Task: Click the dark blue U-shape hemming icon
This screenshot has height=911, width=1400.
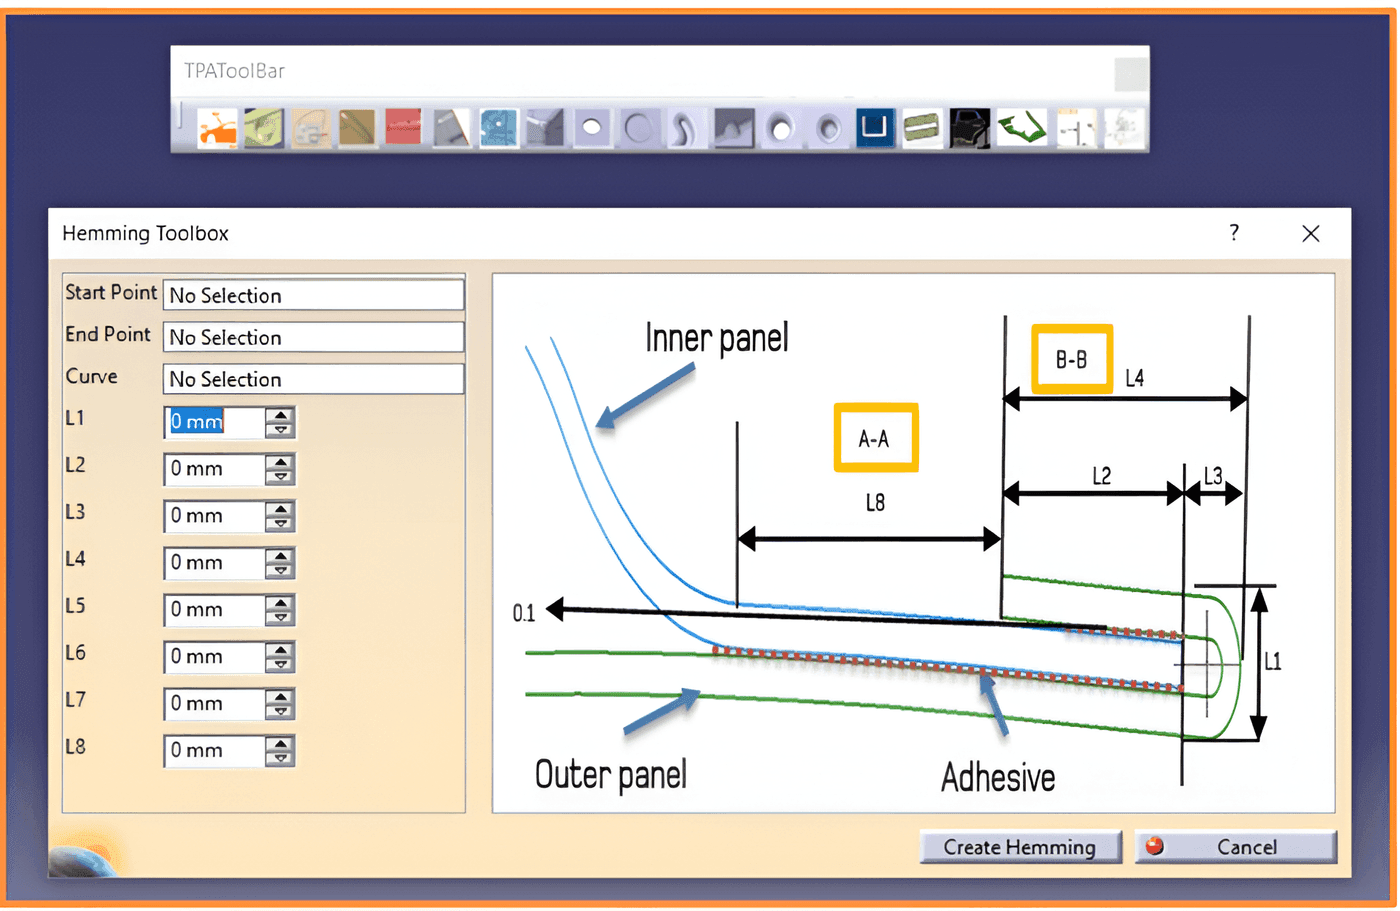Action: click(874, 128)
